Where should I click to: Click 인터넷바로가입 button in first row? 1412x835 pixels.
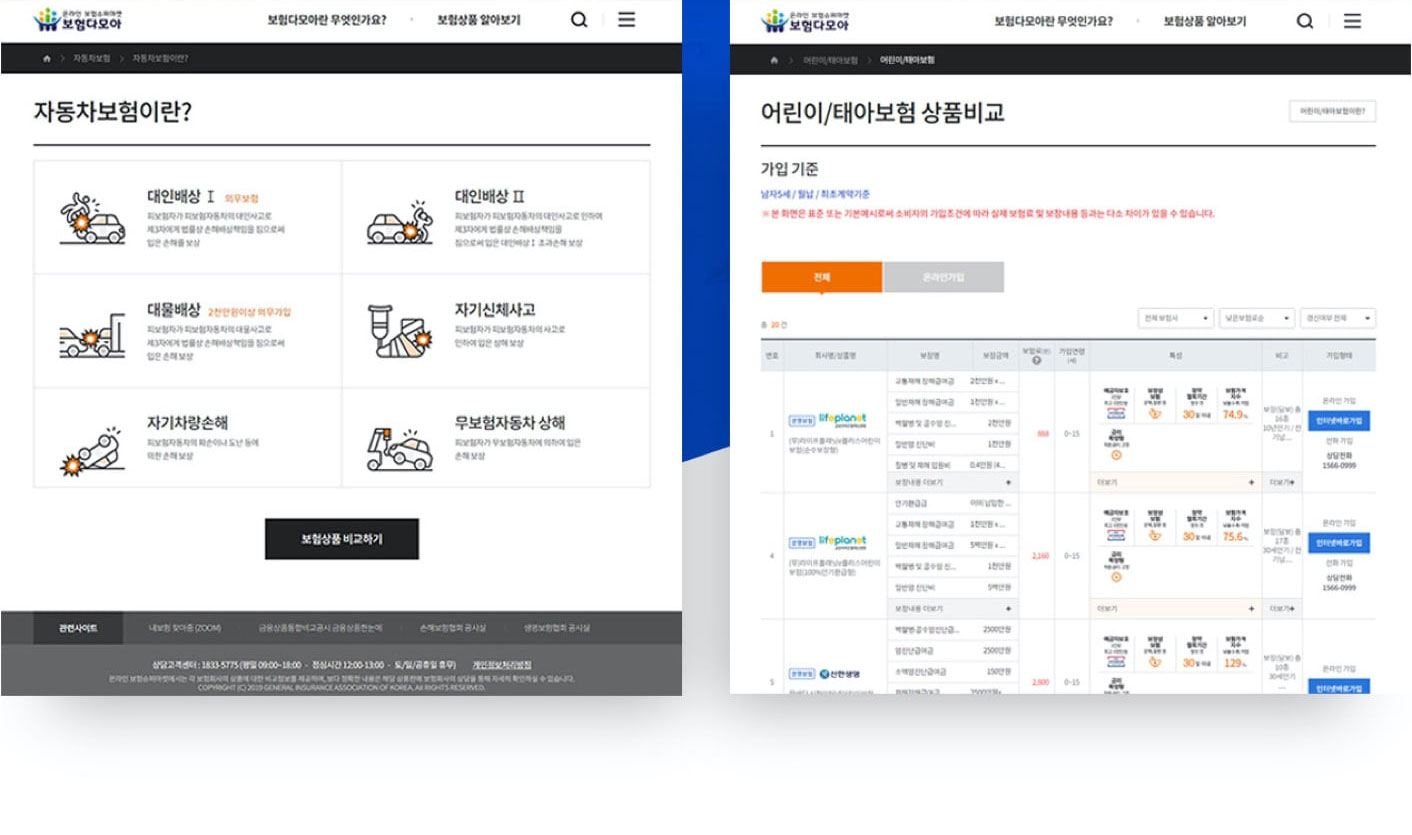(x=1338, y=421)
